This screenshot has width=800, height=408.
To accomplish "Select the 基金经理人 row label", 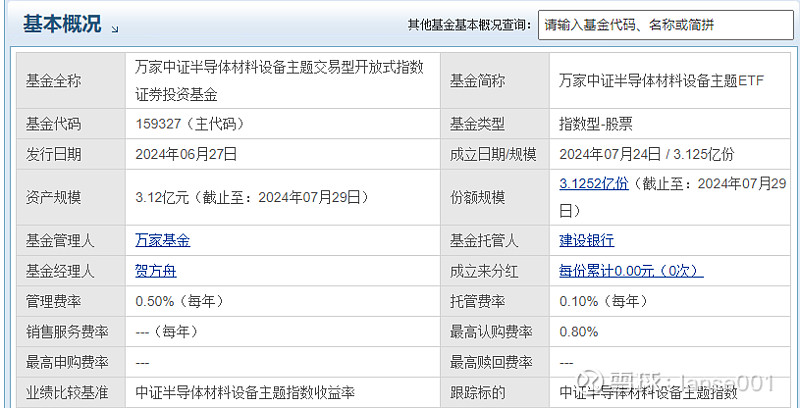I will click(x=60, y=271).
